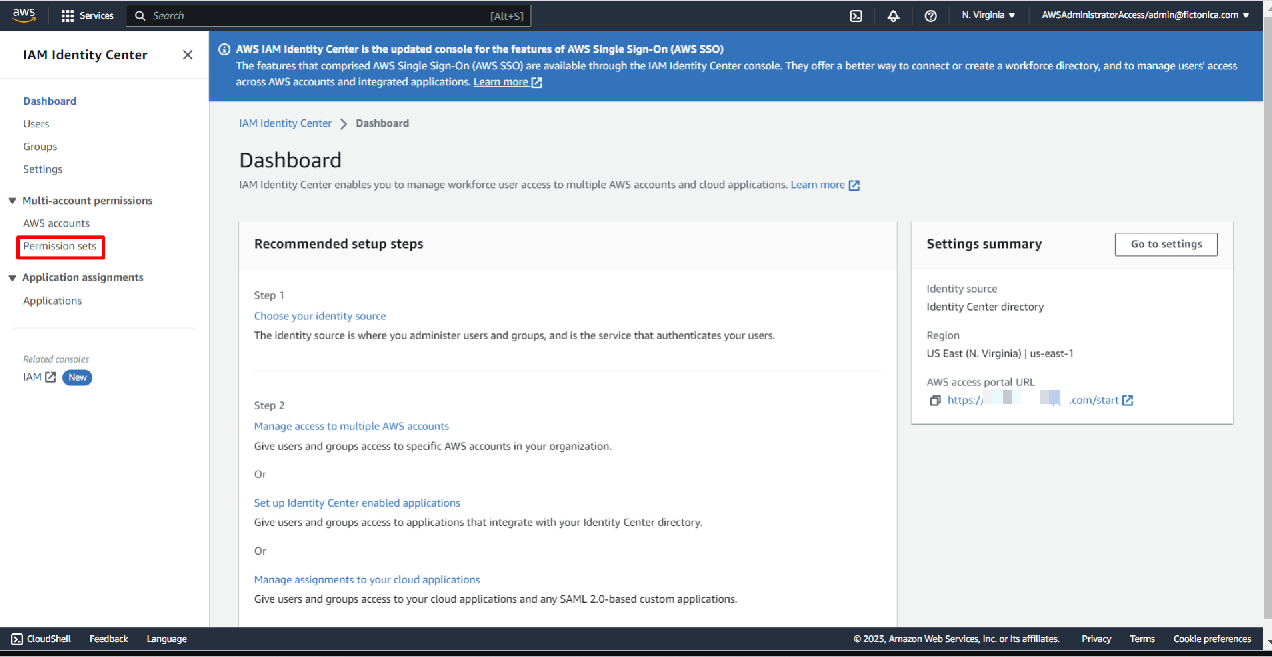Open the help question mark icon
Image resolution: width=1272 pixels, height=657 pixels.
coord(930,16)
